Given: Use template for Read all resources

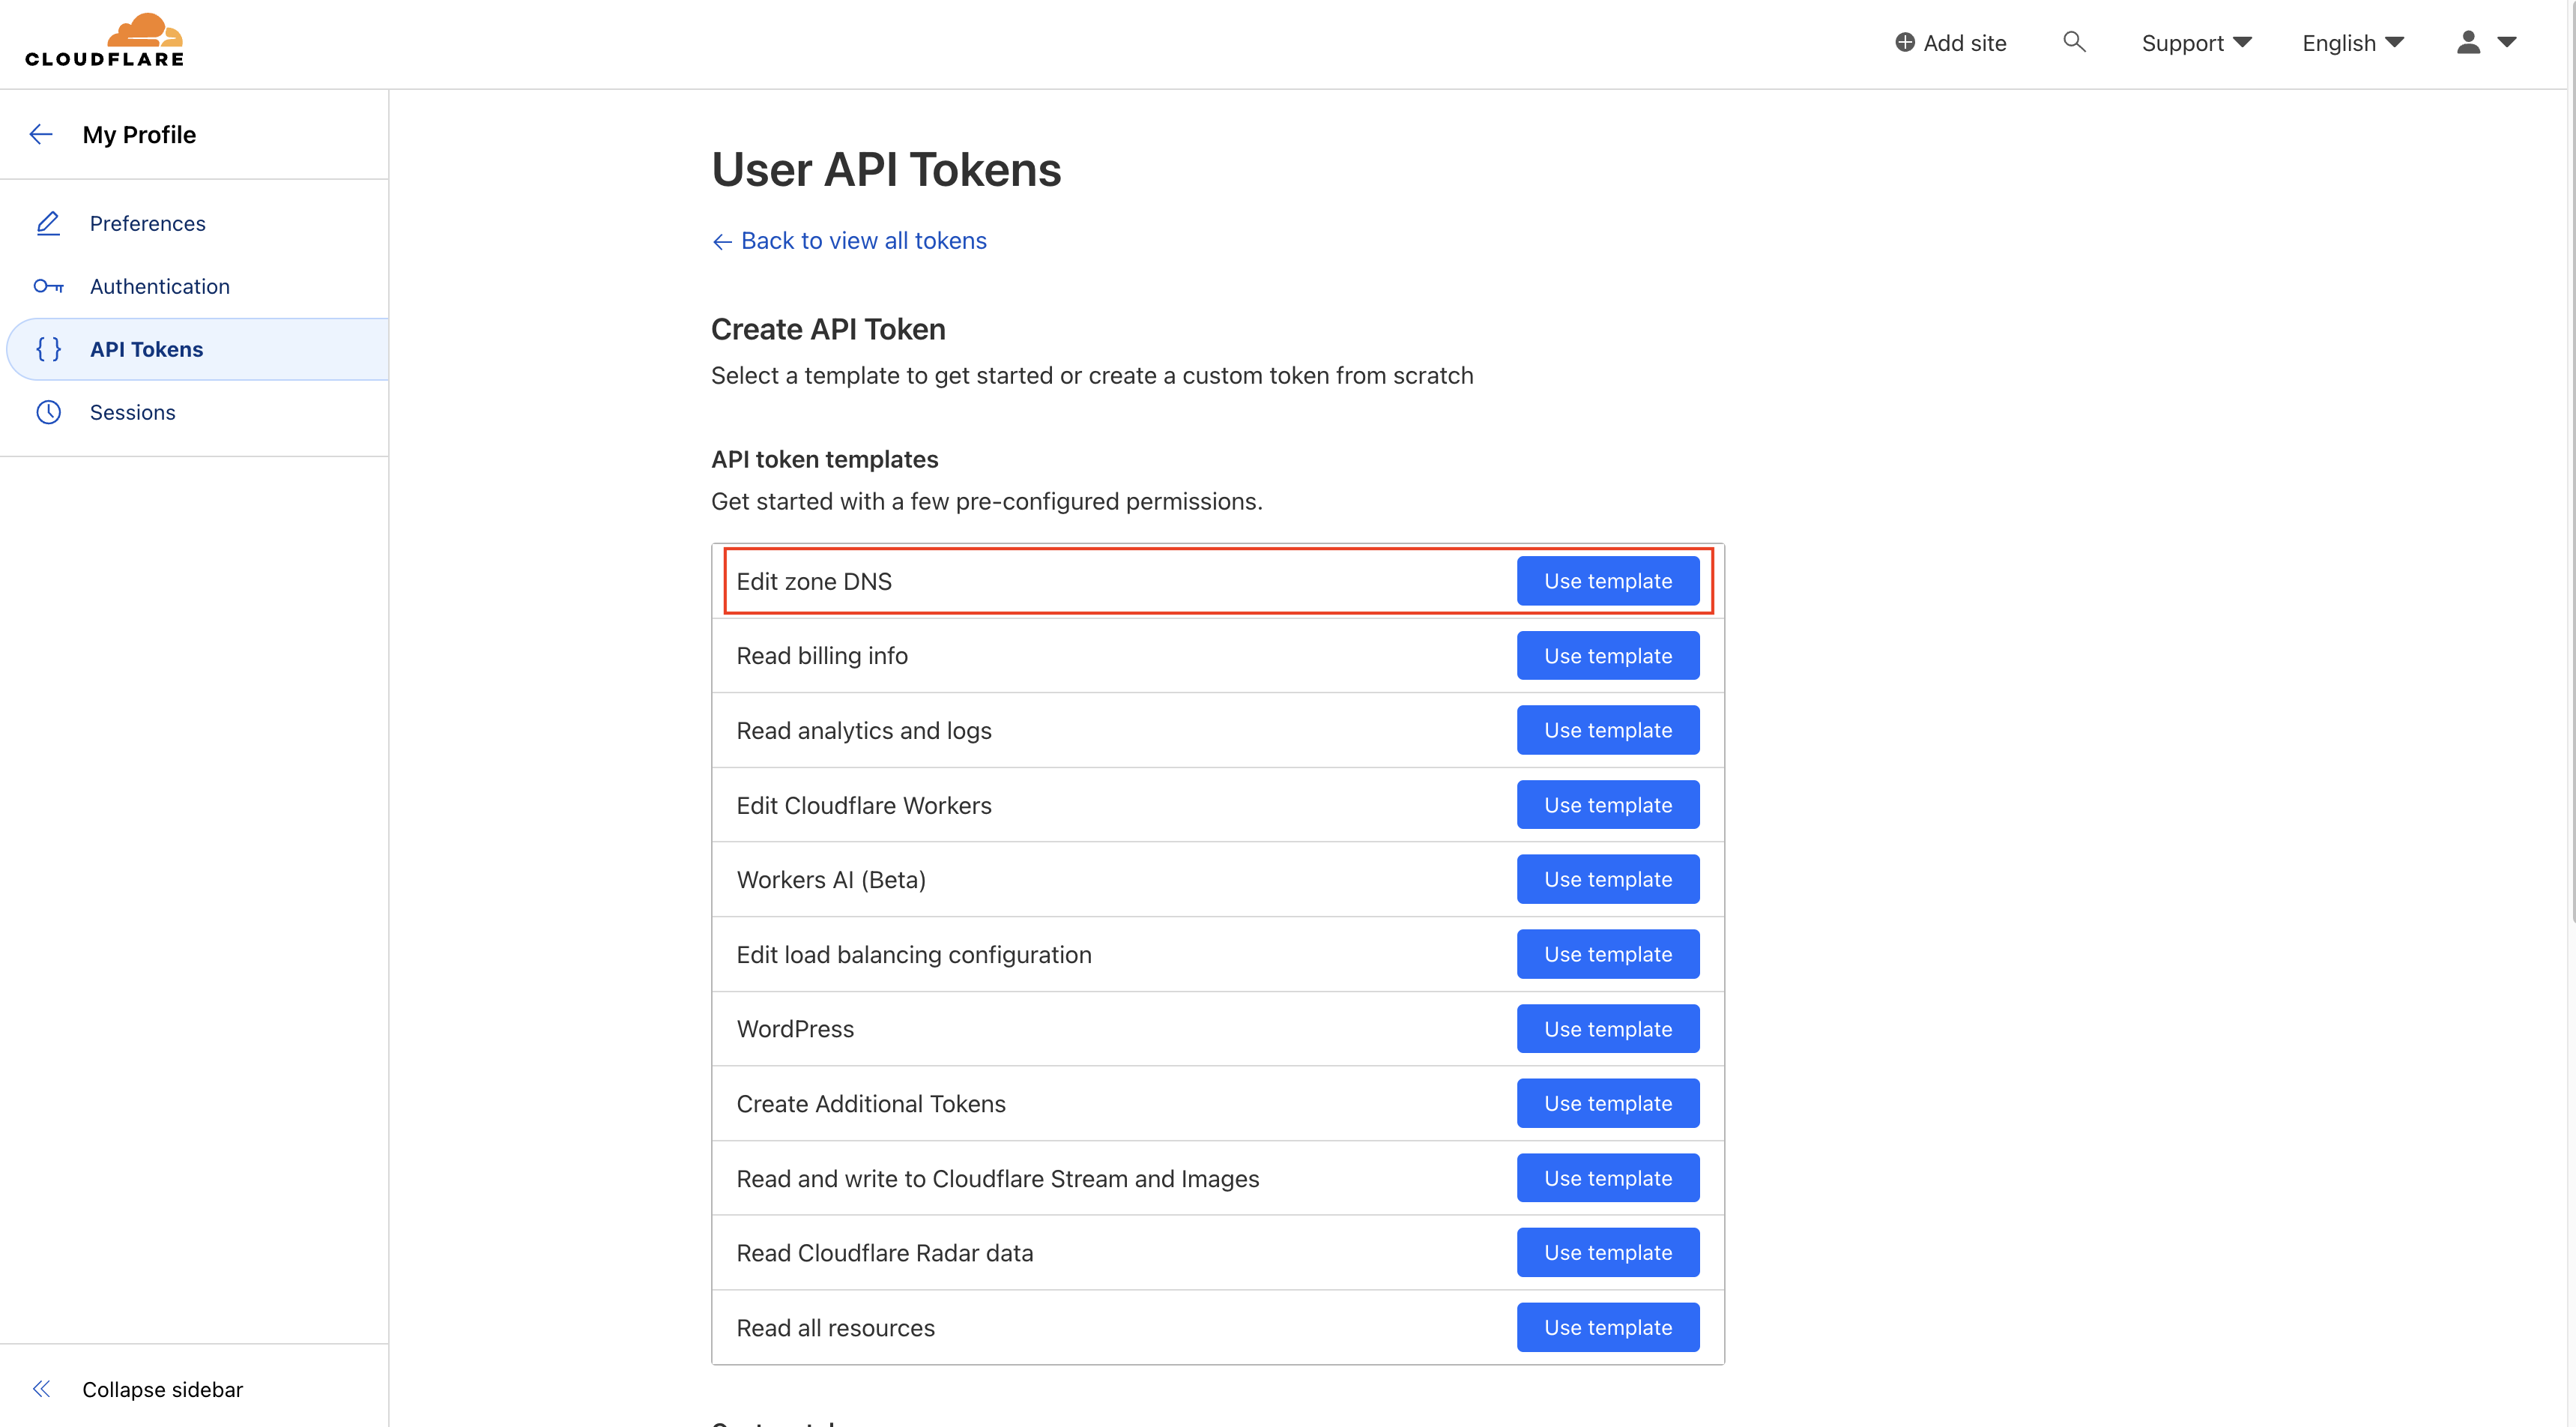Looking at the screenshot, I should pyautogui.click(x=1607, y=1327).
